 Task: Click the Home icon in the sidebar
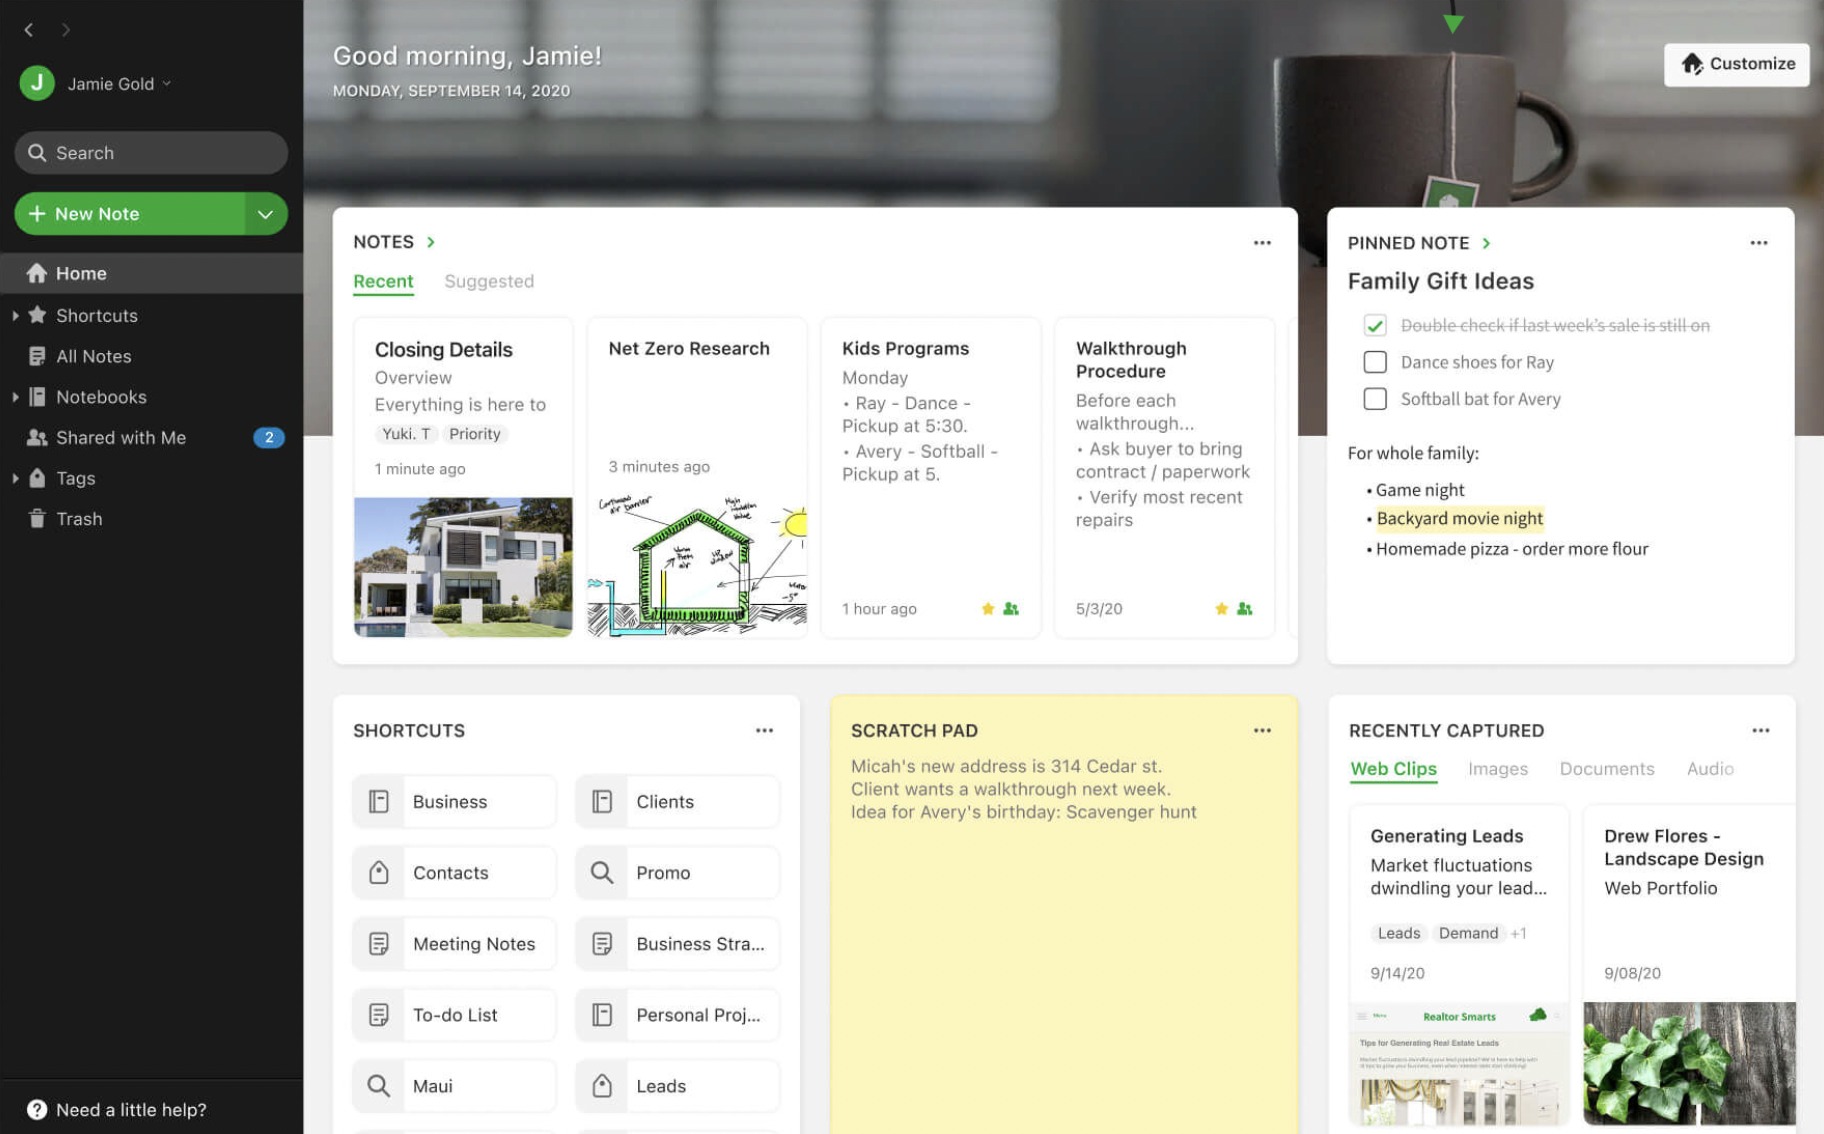[x=37, y=273]
